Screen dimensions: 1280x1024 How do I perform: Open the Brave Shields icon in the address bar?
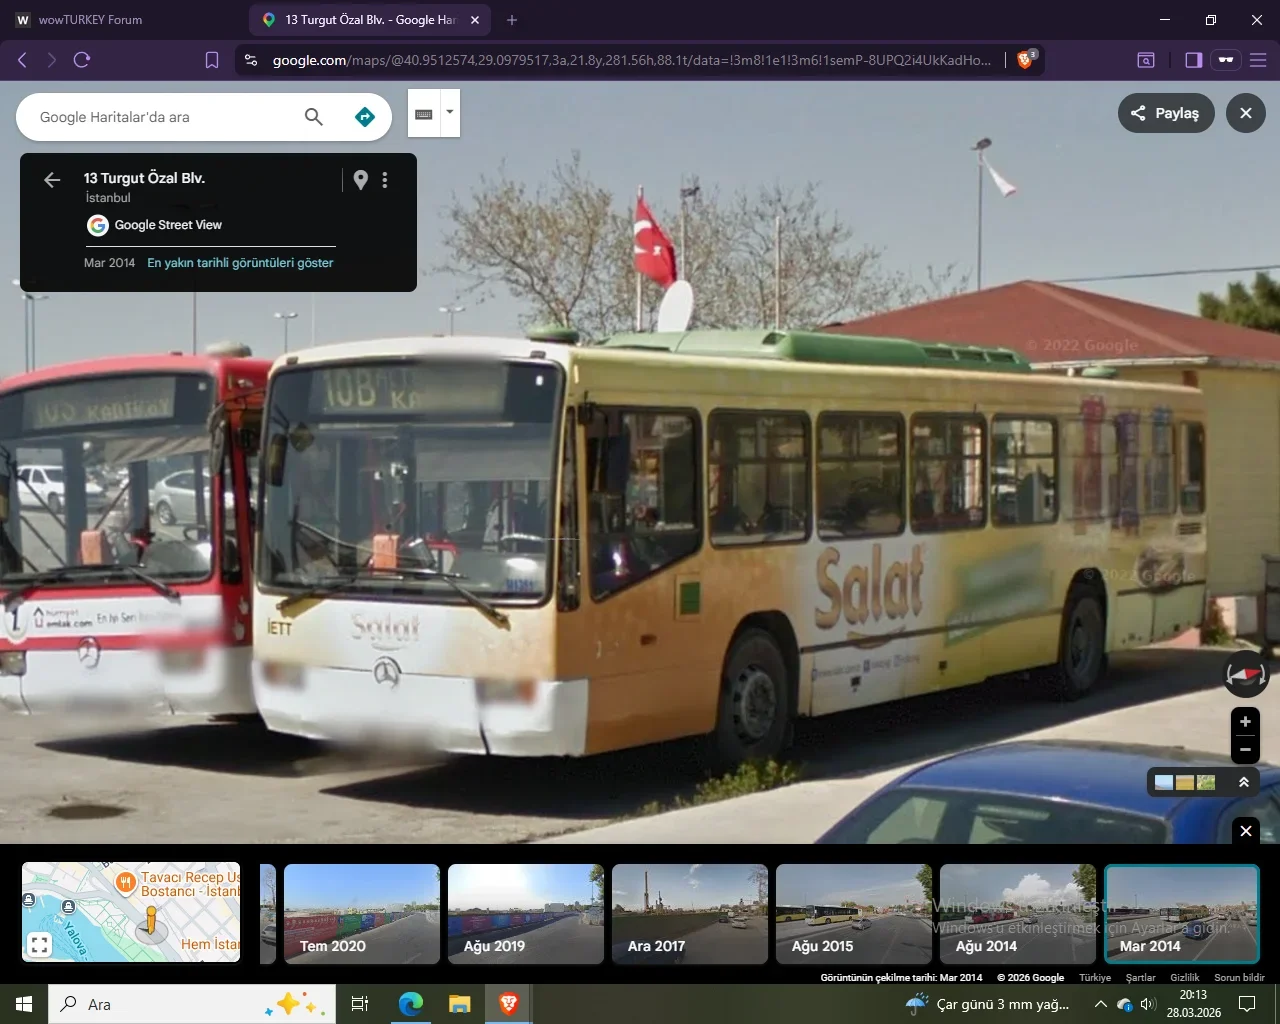(1022, 59)
